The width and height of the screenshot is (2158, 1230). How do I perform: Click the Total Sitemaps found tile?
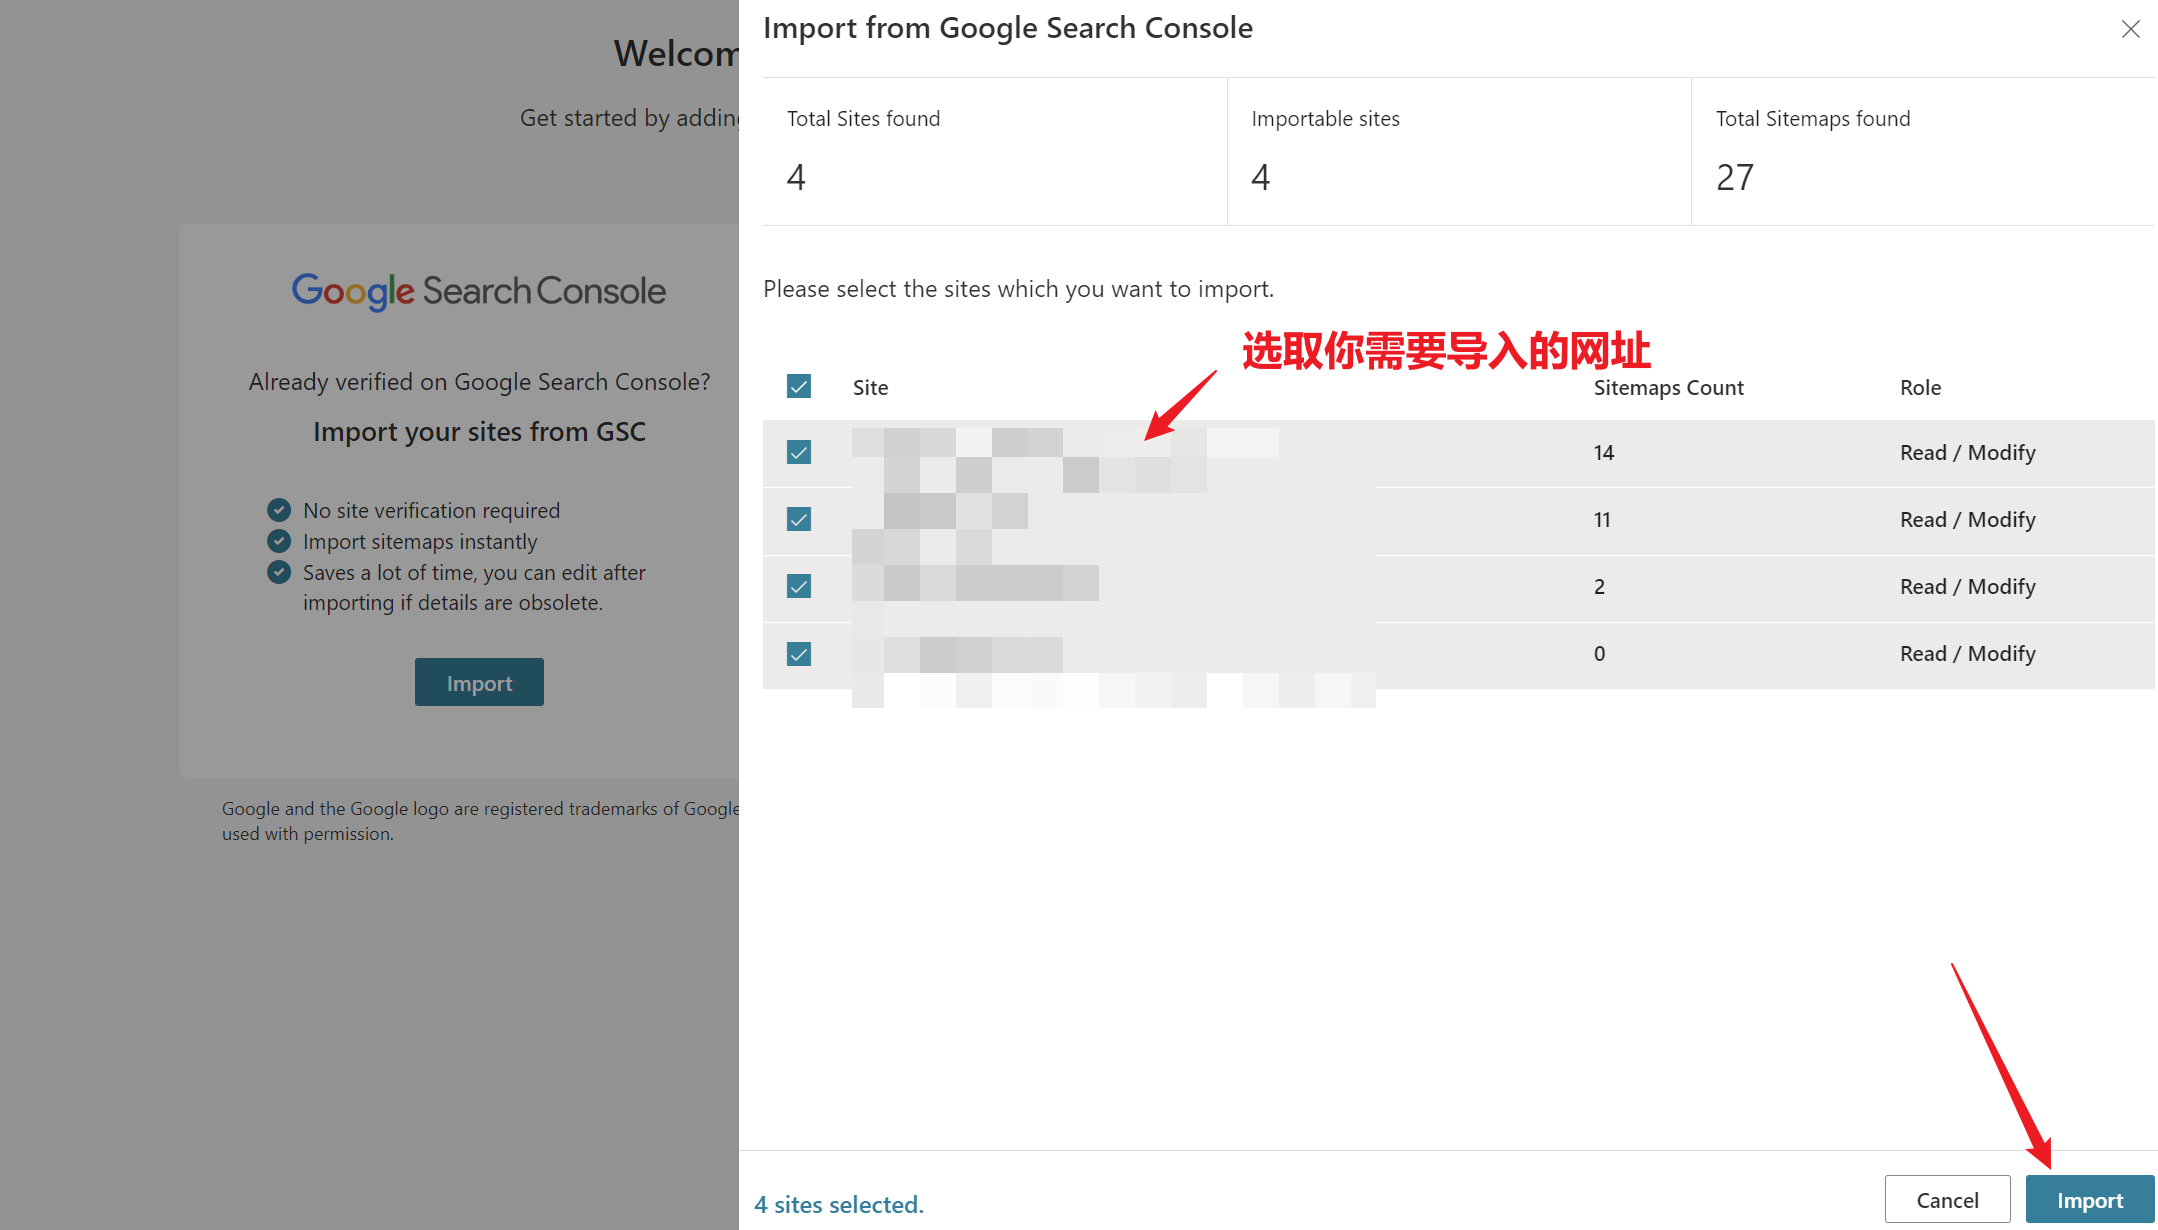(x=1922, y=150)
